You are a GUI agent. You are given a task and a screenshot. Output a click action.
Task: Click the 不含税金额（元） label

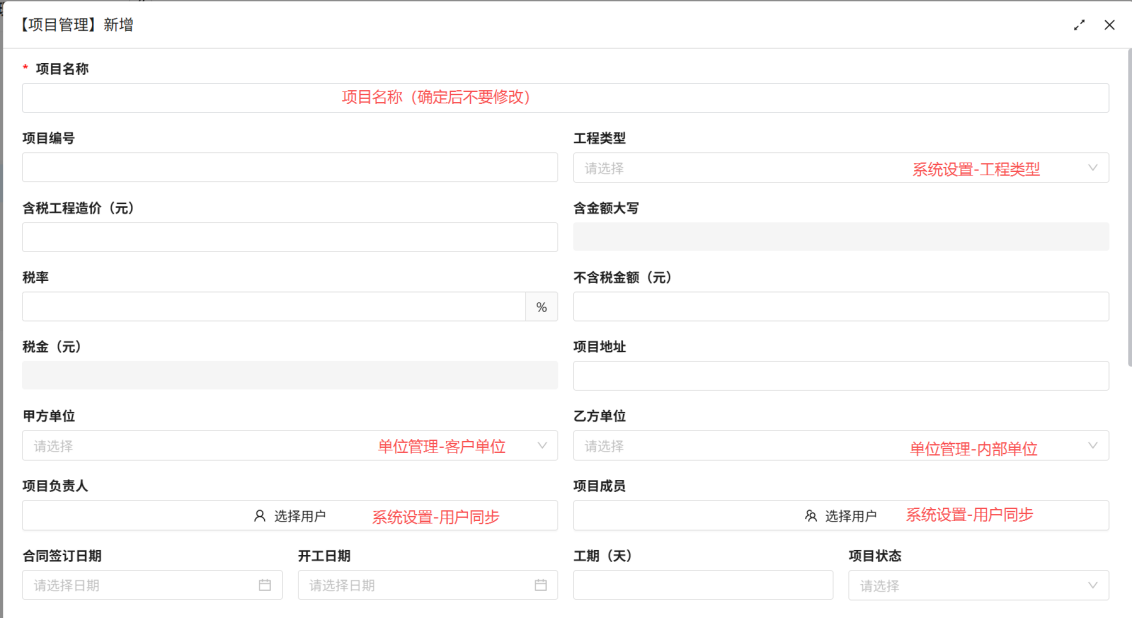click(622, 277)
